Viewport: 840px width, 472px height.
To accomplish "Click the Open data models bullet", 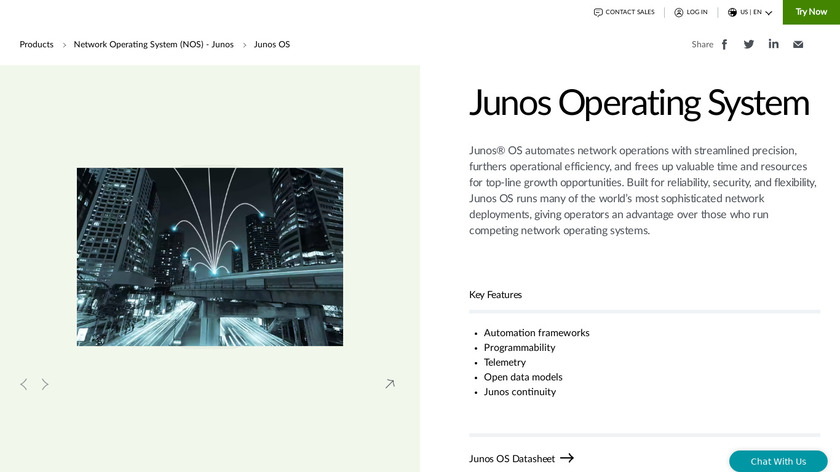I will 523,377.
